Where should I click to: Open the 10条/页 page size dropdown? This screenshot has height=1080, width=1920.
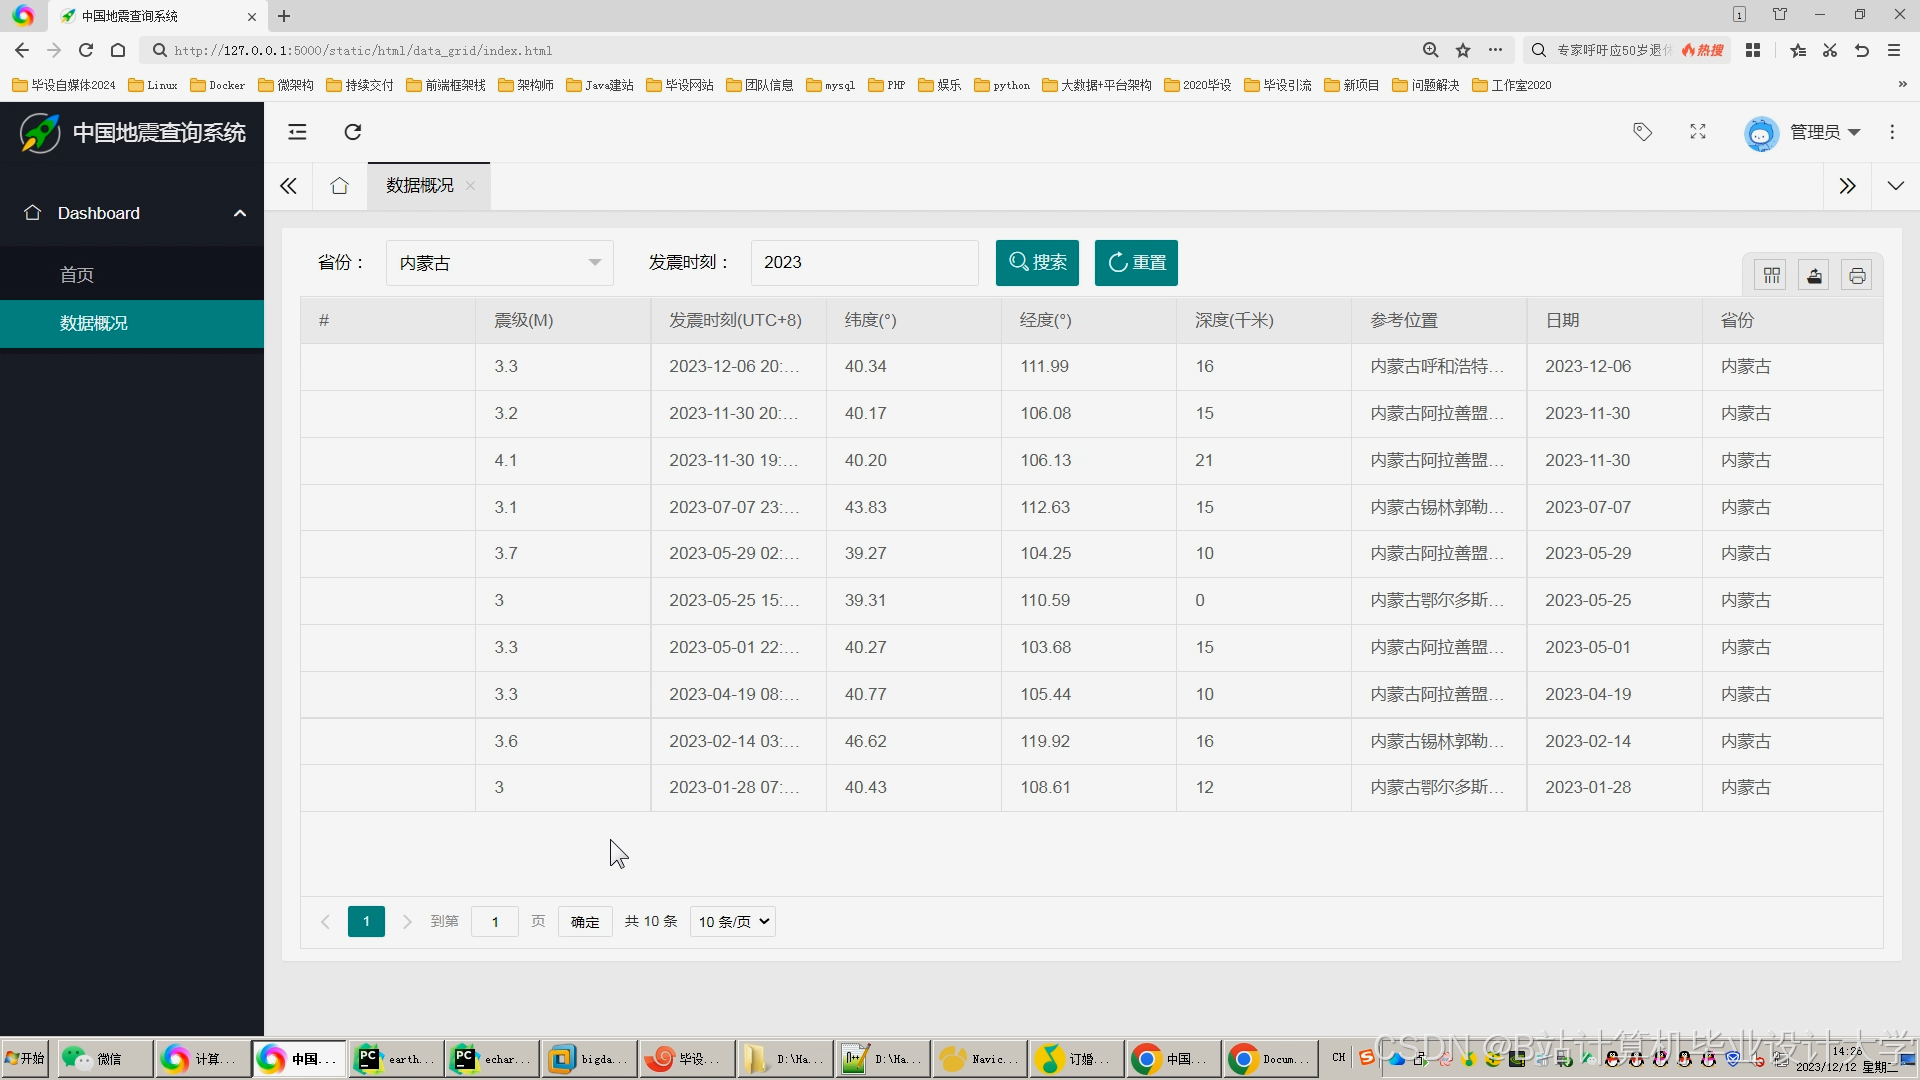732,921
